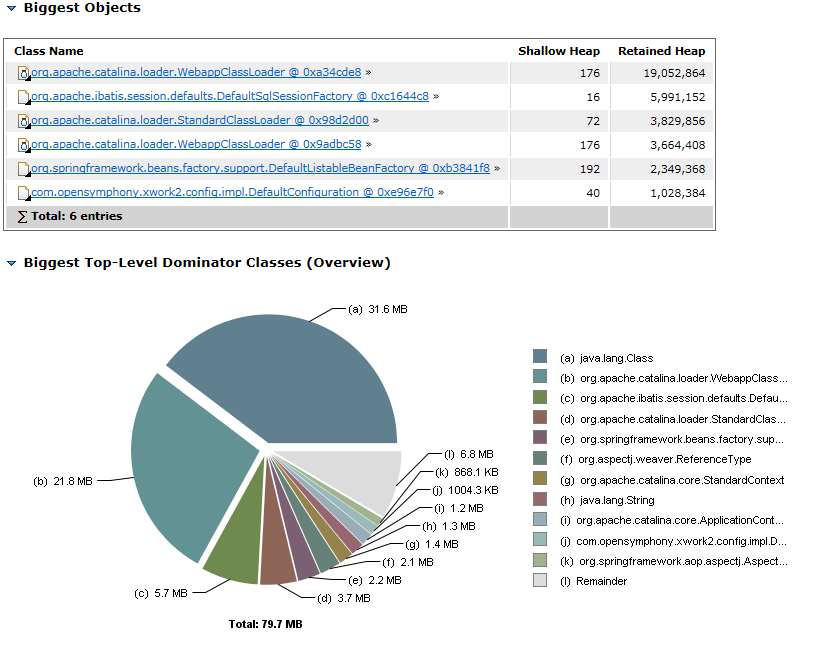Sort by the Retained Heap column header

tap(661, 51)
